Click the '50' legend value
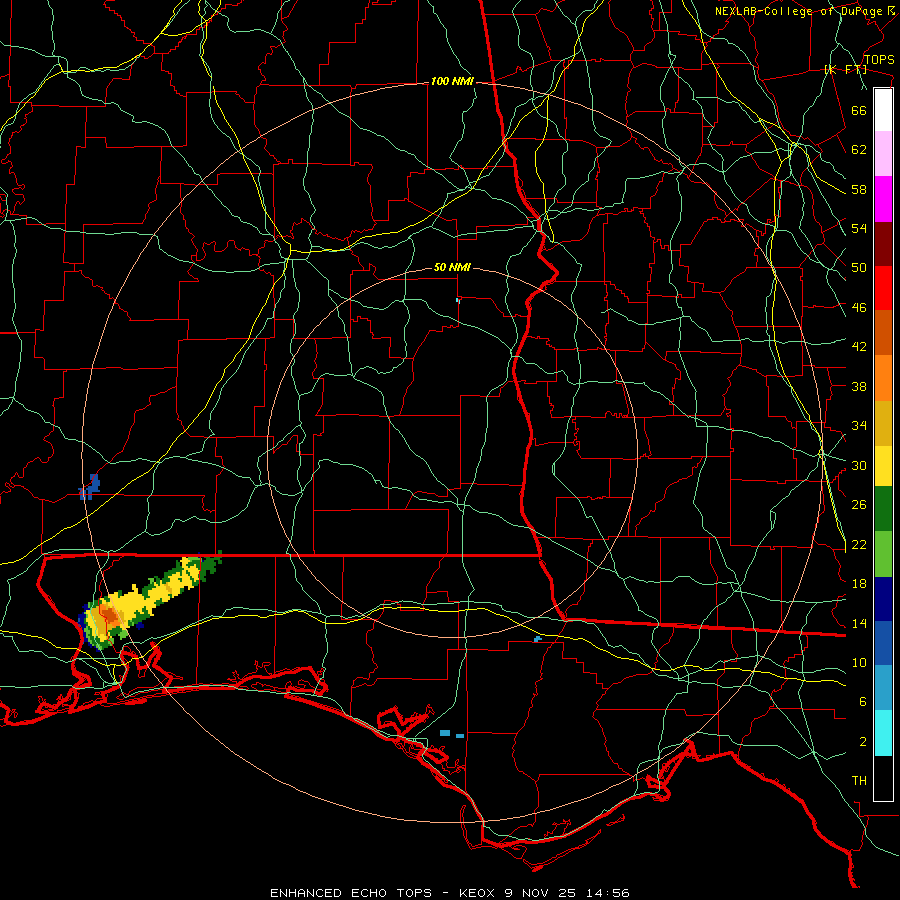Image resolution: width=900 pixels, height=900 pixels. click(859, 268)
